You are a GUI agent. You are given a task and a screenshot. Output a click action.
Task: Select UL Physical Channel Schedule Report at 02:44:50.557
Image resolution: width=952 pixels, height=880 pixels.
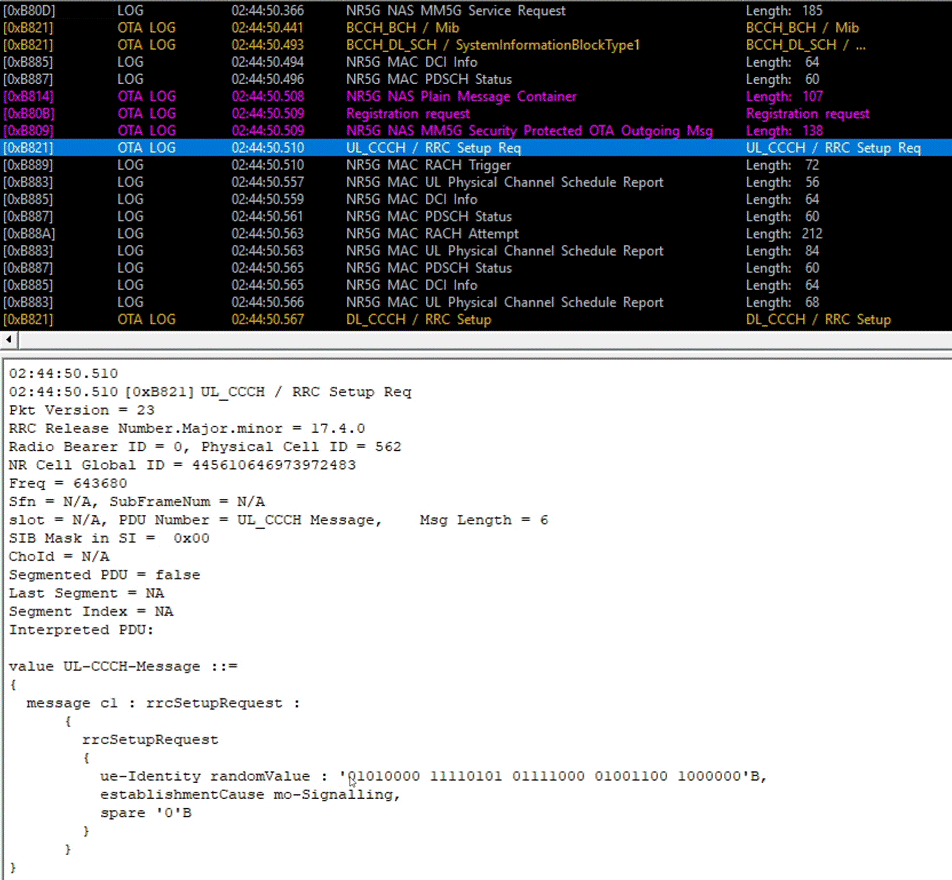(476, 182)
